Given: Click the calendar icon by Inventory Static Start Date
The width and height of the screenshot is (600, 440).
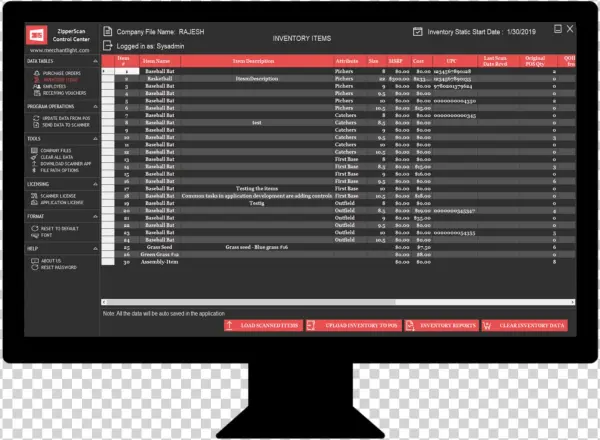Looking at the screenshot, I should (417, 32).
